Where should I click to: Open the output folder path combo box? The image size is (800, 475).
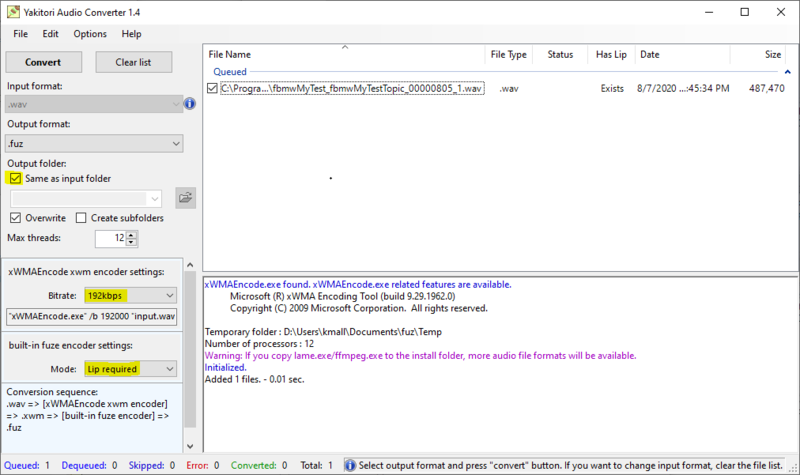[86, 198]
